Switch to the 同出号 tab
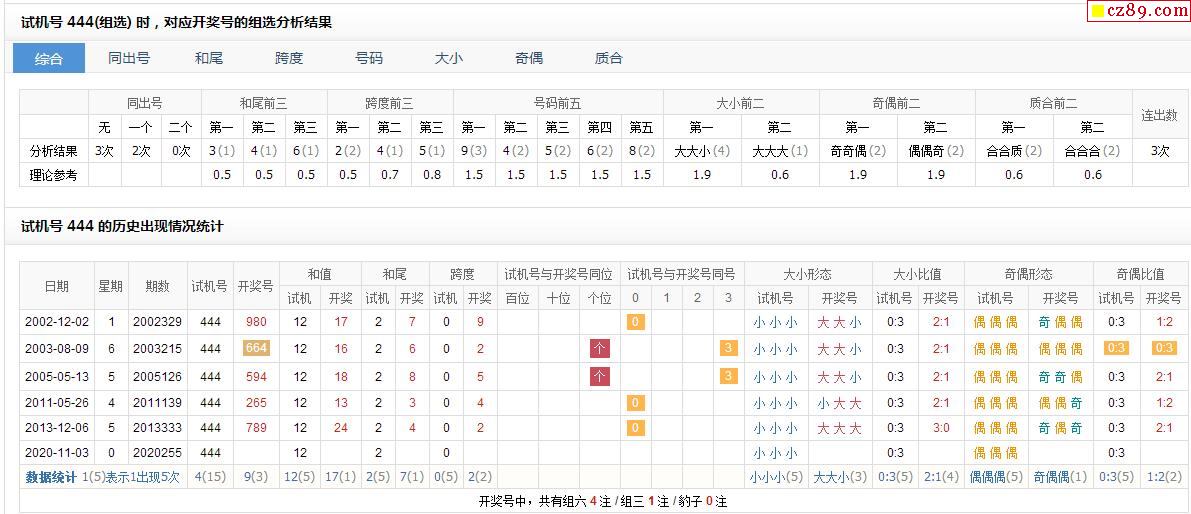The image size is (1191, 514). click(x=128, y=58)
